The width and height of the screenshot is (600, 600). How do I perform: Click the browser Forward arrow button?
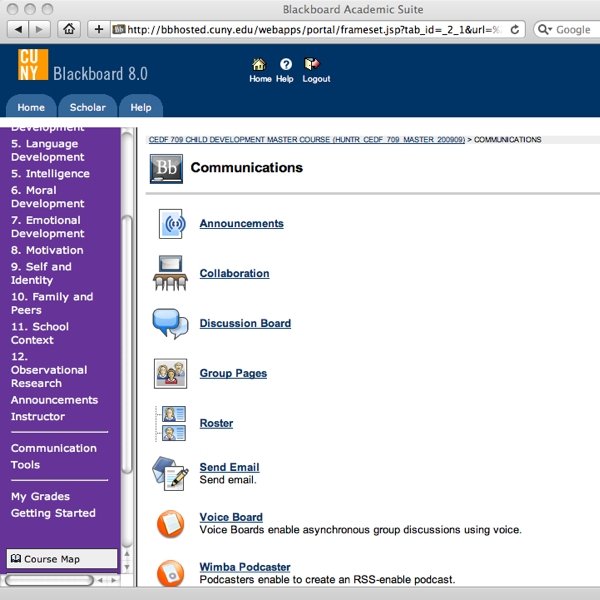tap(39, 29)
